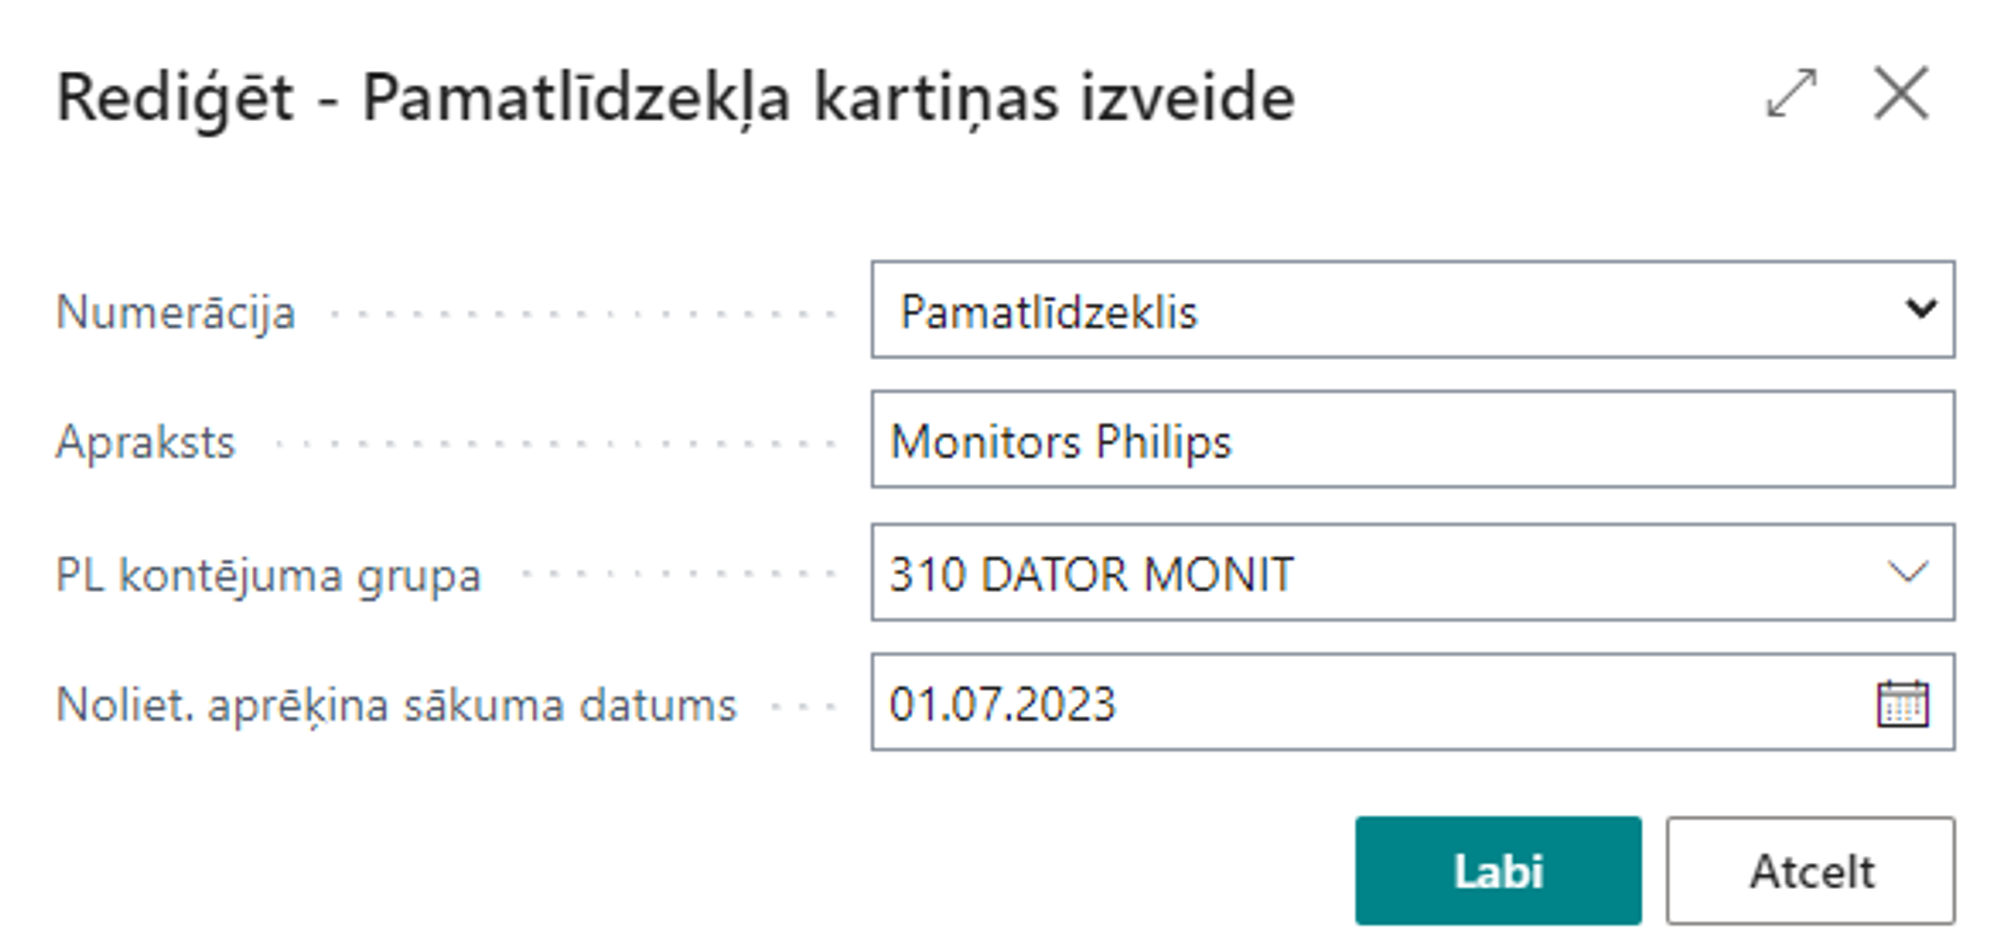Click the 01.07.2023 date text
2000x952 pixels.
point(1002,705)
